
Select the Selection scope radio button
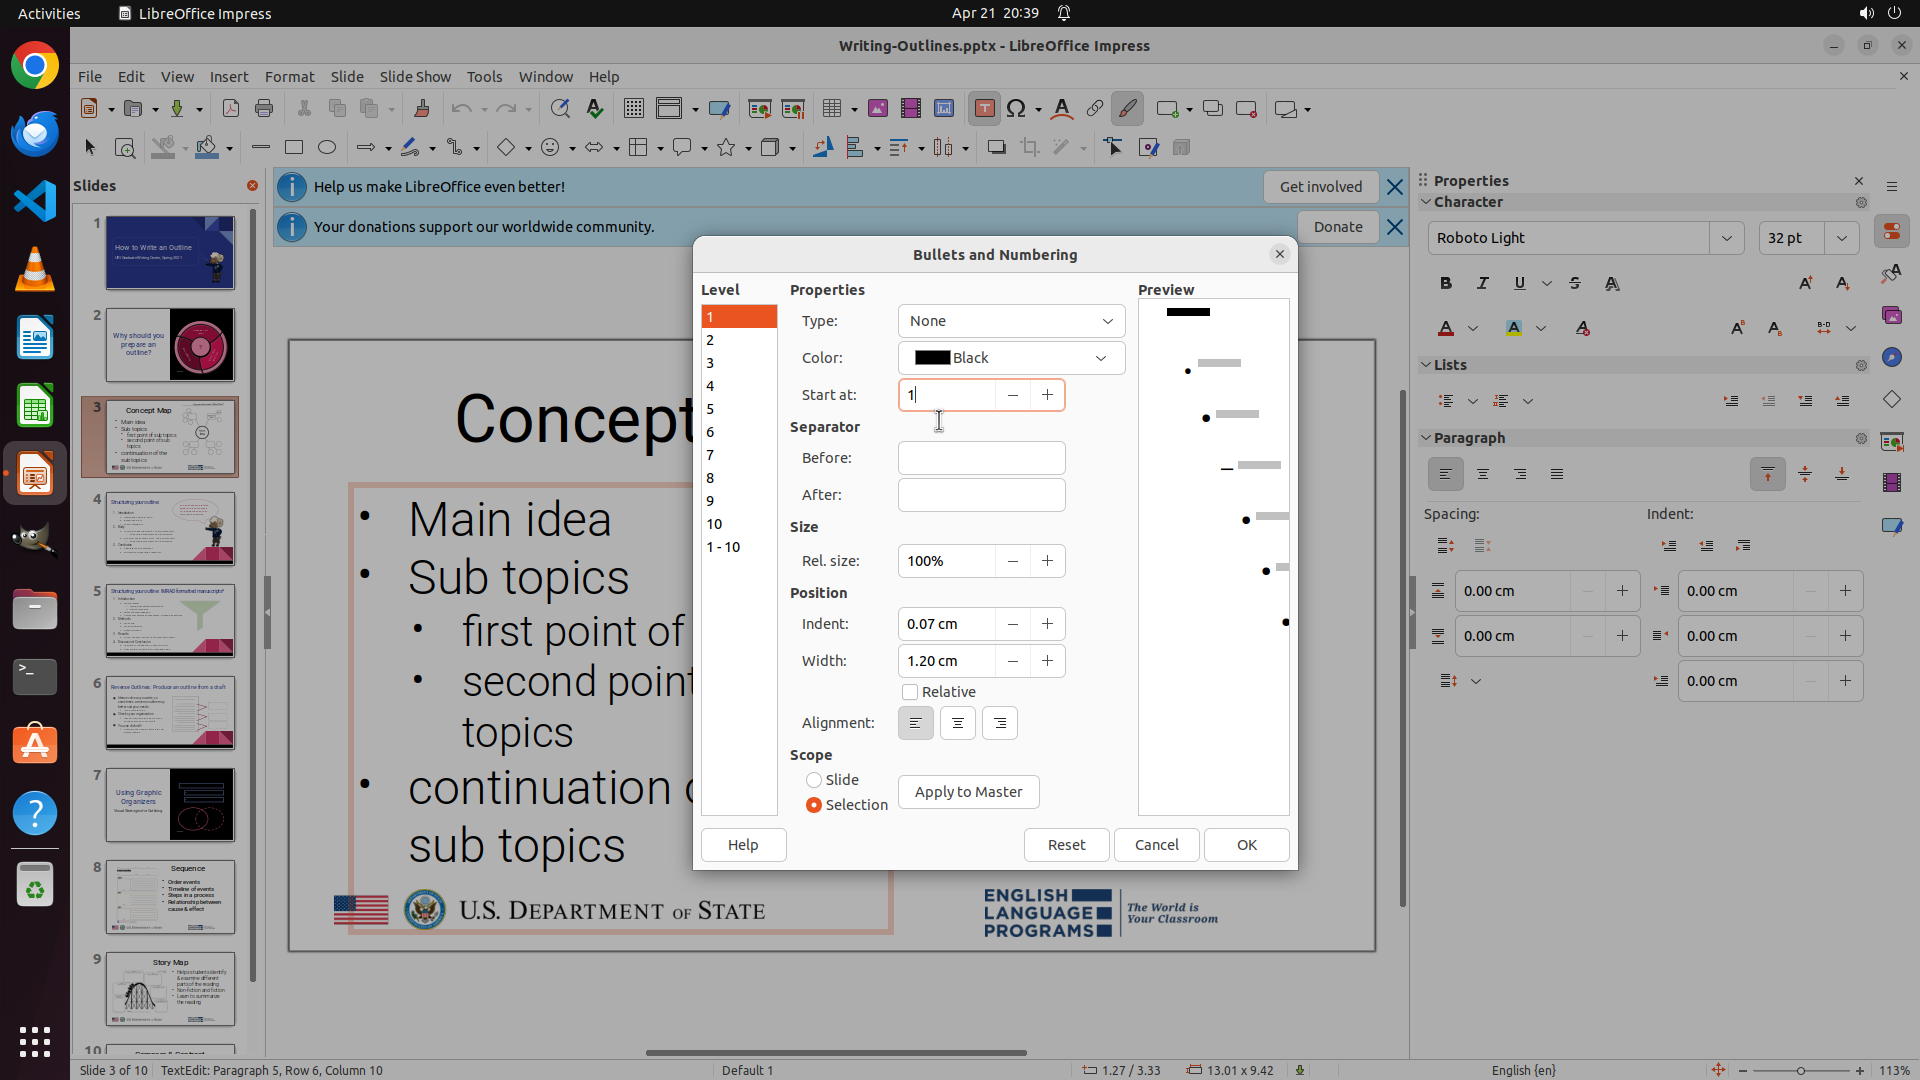[814, 805]
